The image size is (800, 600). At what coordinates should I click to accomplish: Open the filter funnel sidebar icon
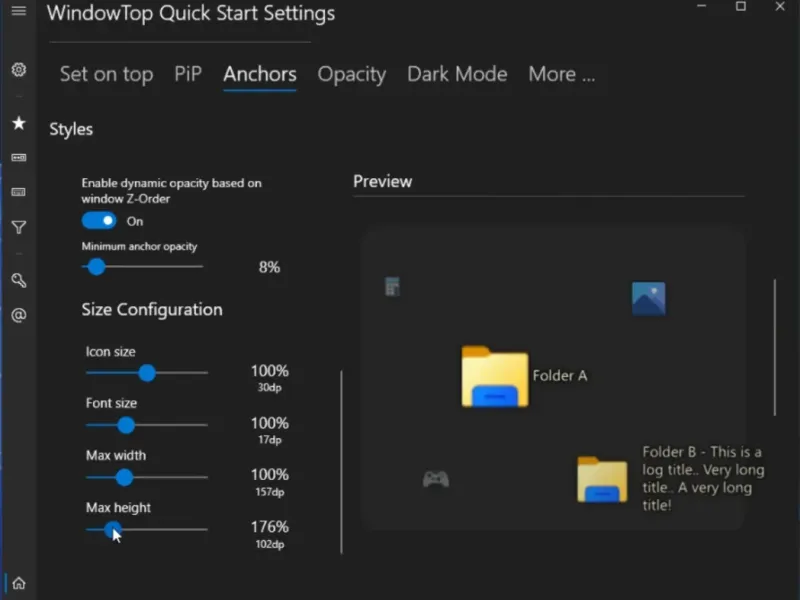coord(18,228)
